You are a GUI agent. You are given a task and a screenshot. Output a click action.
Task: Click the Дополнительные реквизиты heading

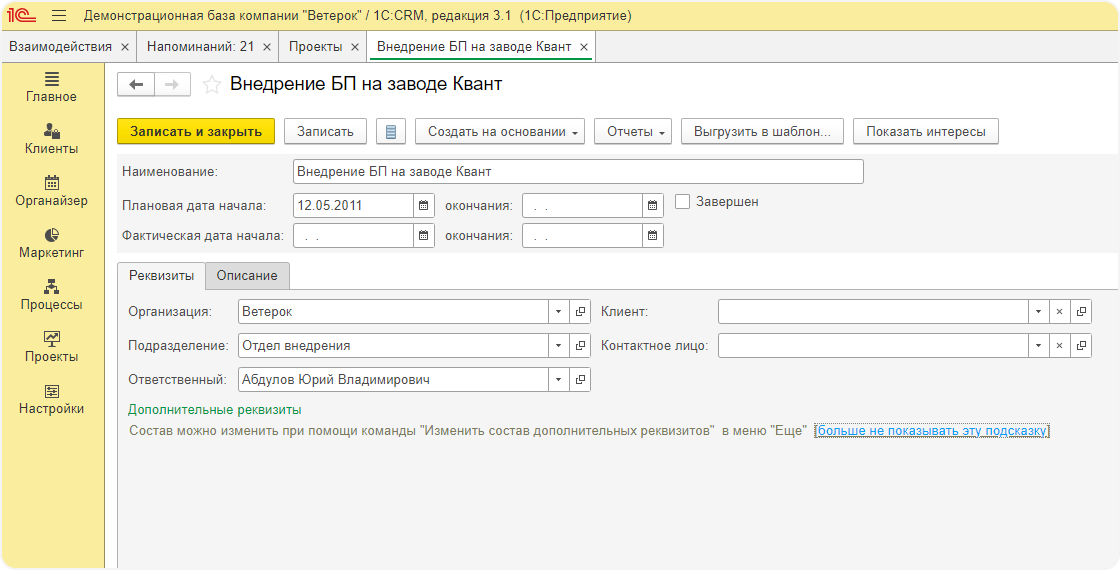click(x=214, y=410)
